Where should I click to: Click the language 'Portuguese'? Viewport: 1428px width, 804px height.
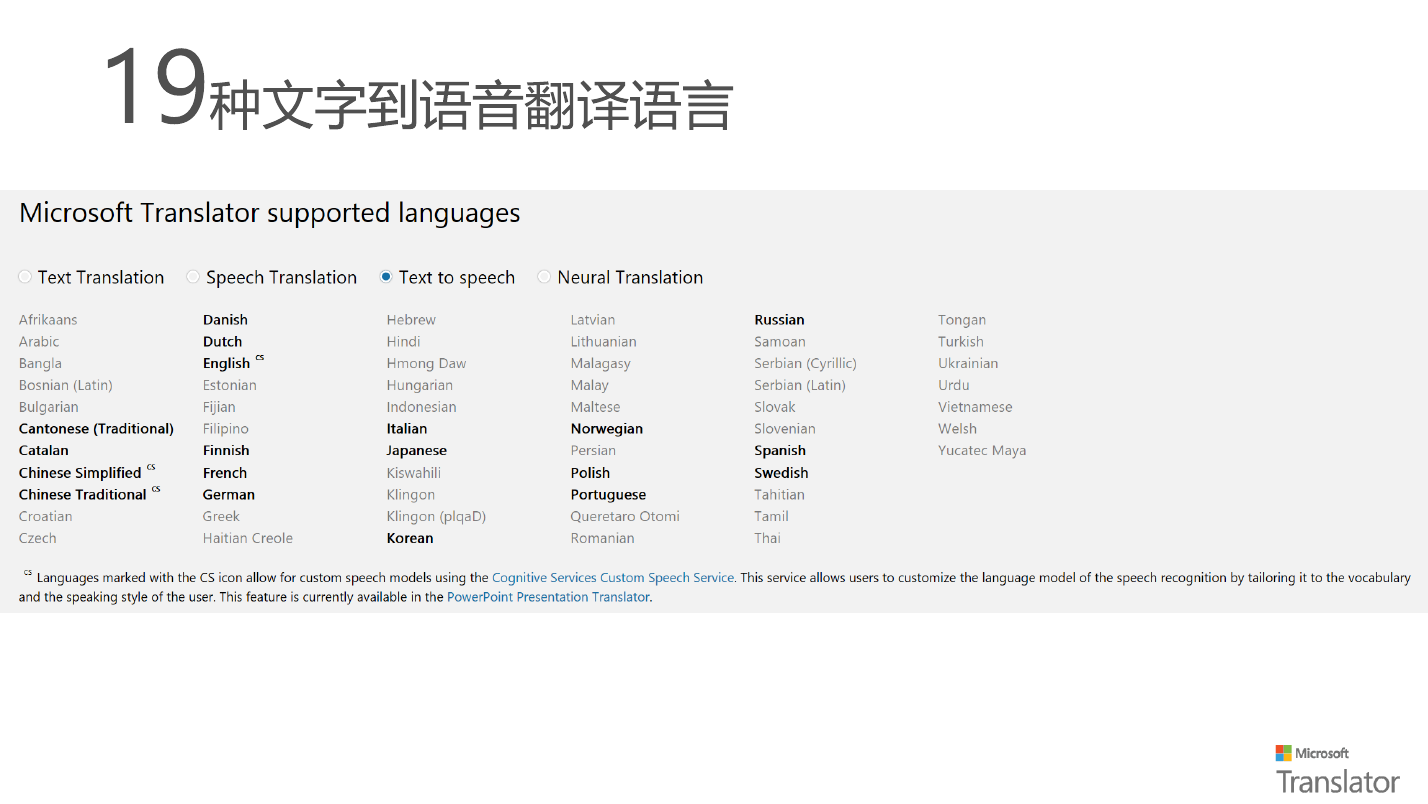pyautogui.click(x=608, y=495)
